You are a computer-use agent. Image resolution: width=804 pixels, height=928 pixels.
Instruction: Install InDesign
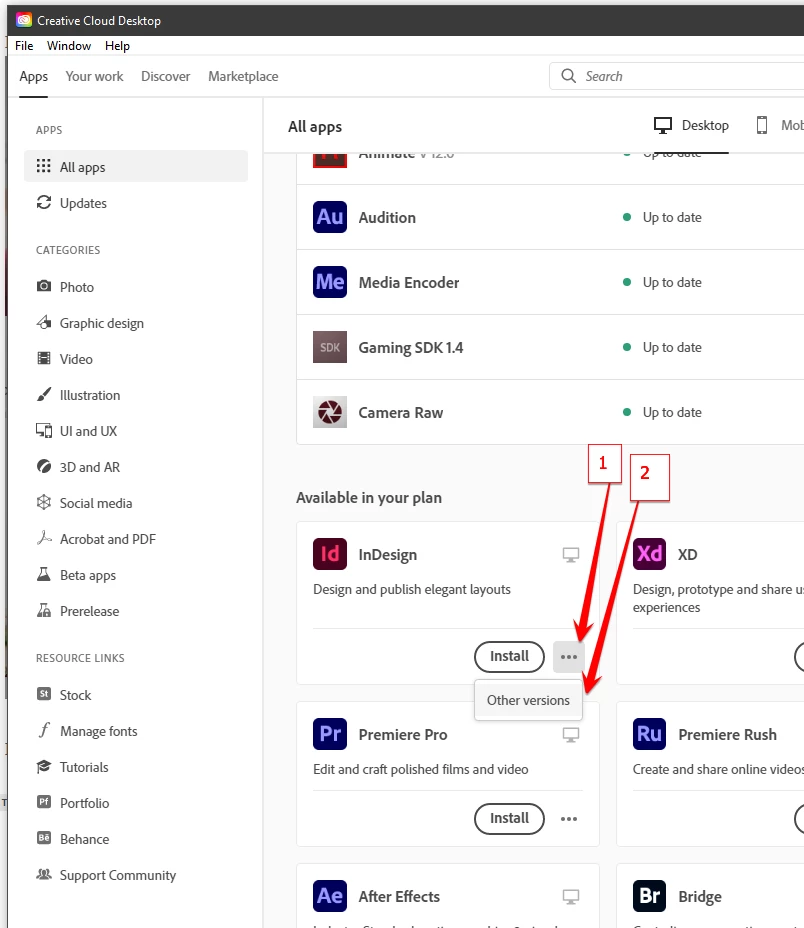click(x=509, y=656)
